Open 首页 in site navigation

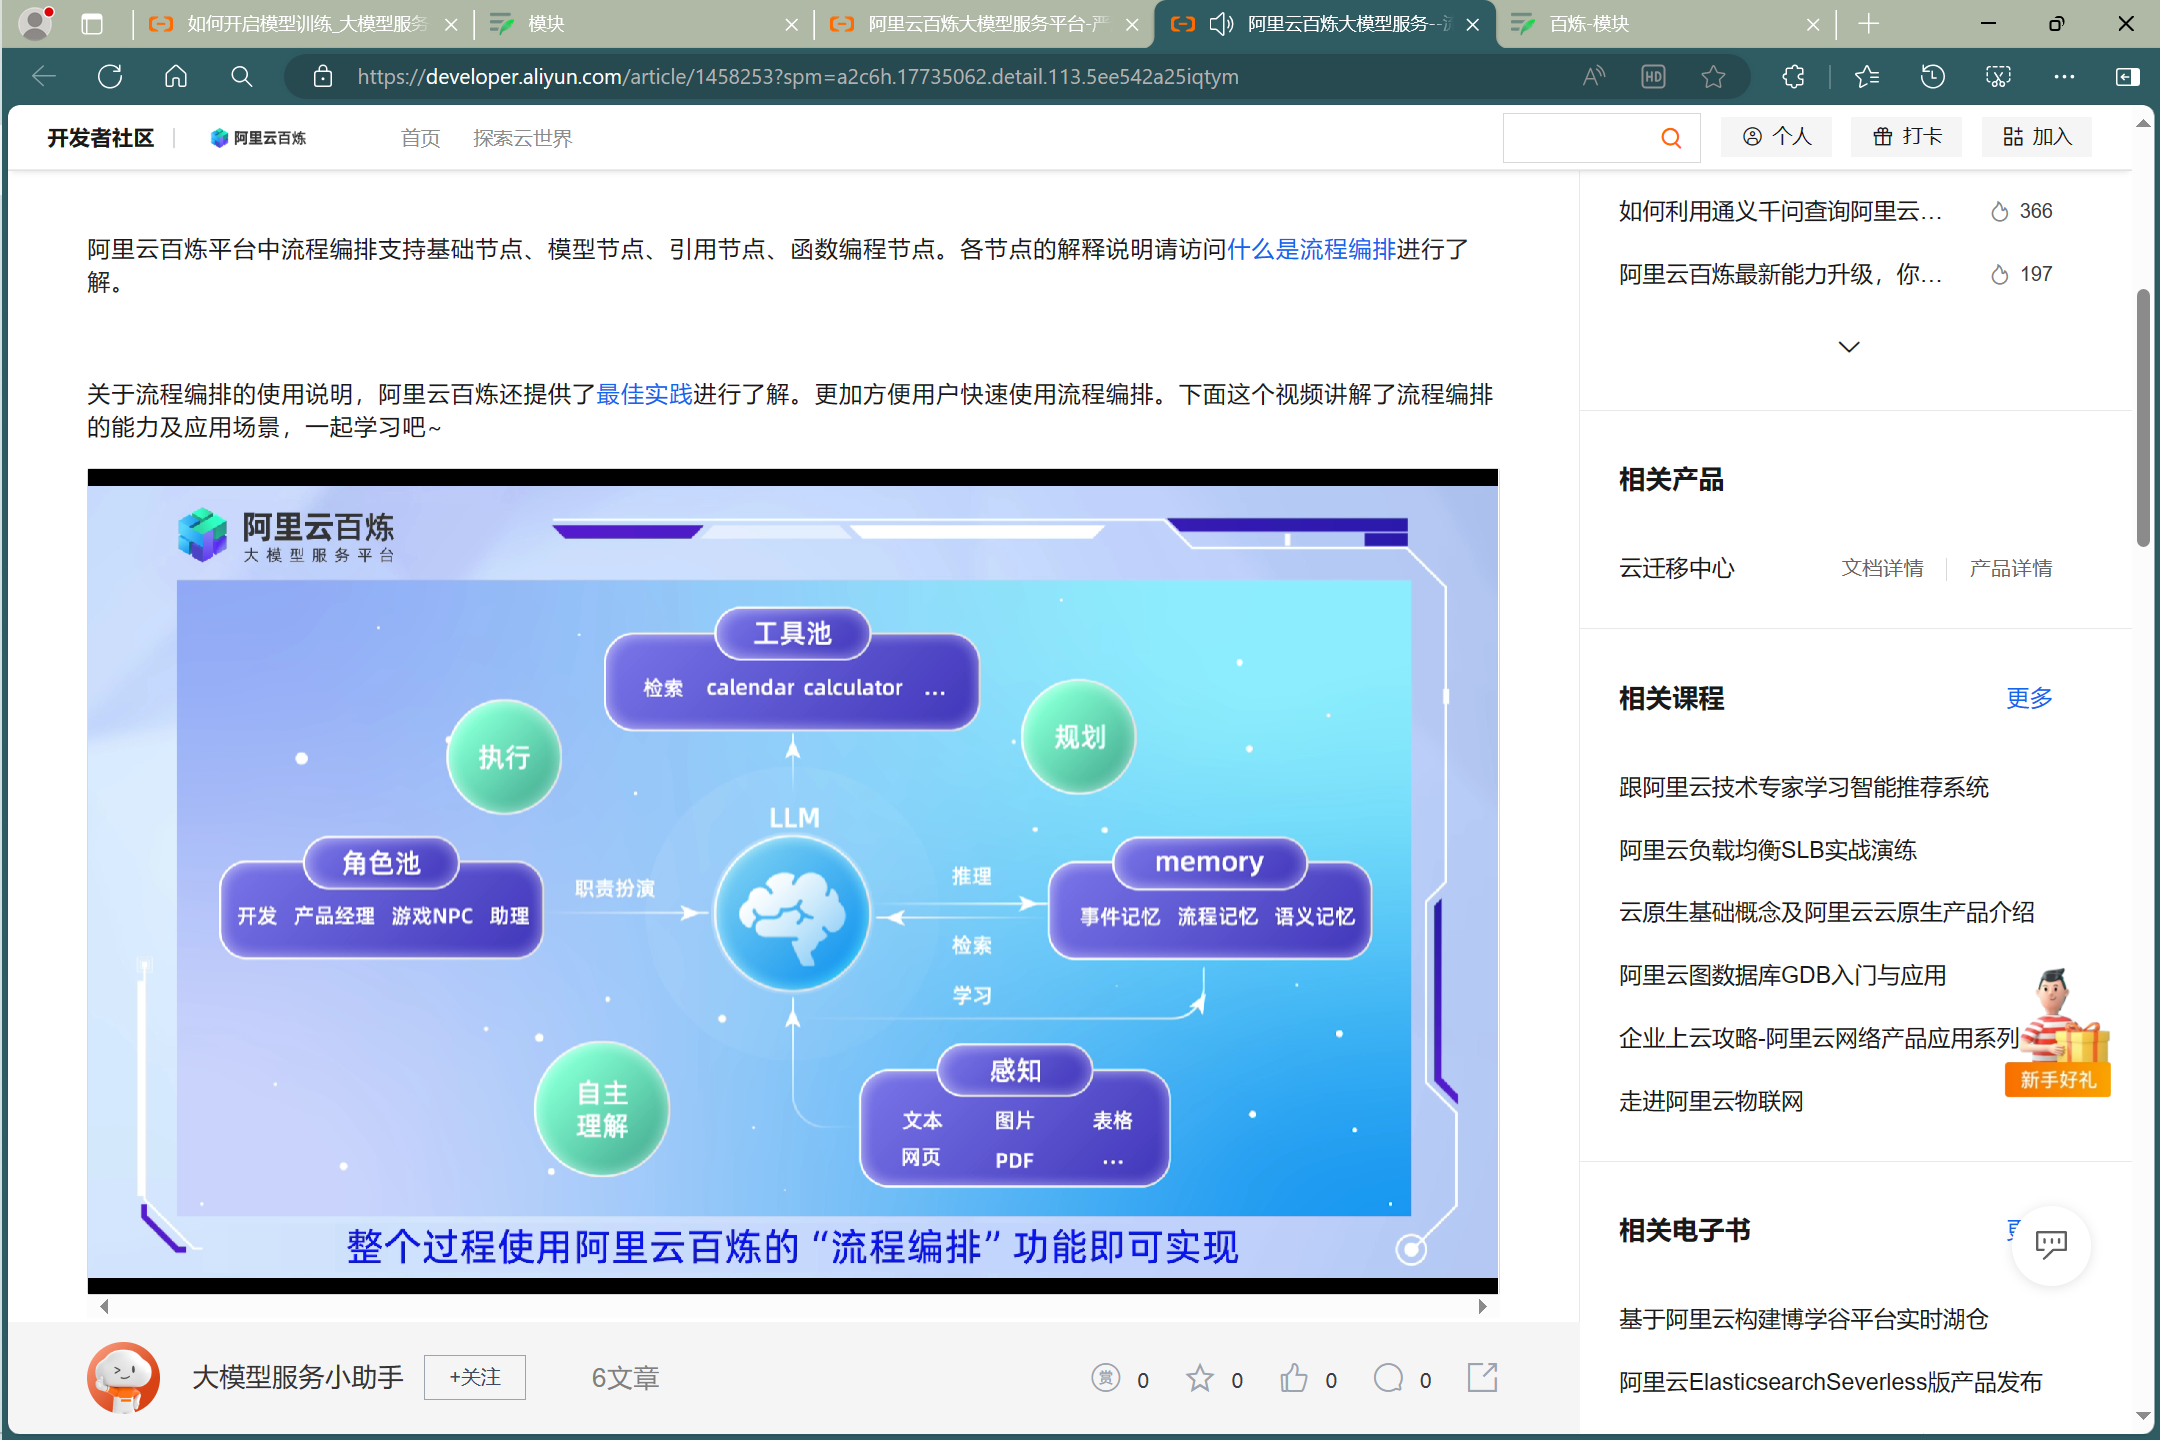click(420, 138)
